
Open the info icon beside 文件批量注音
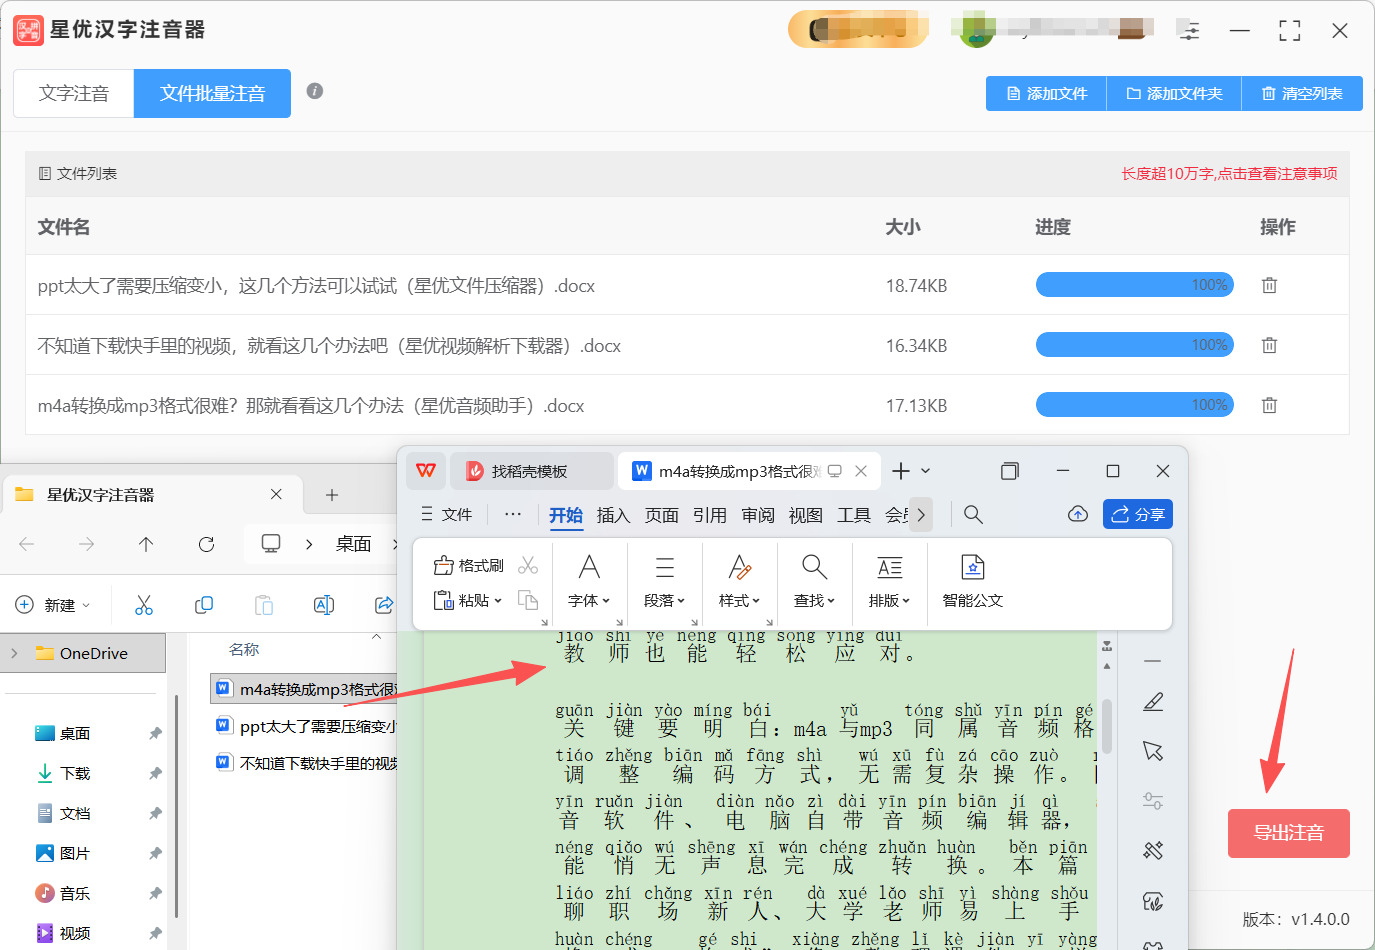pyautogui.click(x=314, y=91)
